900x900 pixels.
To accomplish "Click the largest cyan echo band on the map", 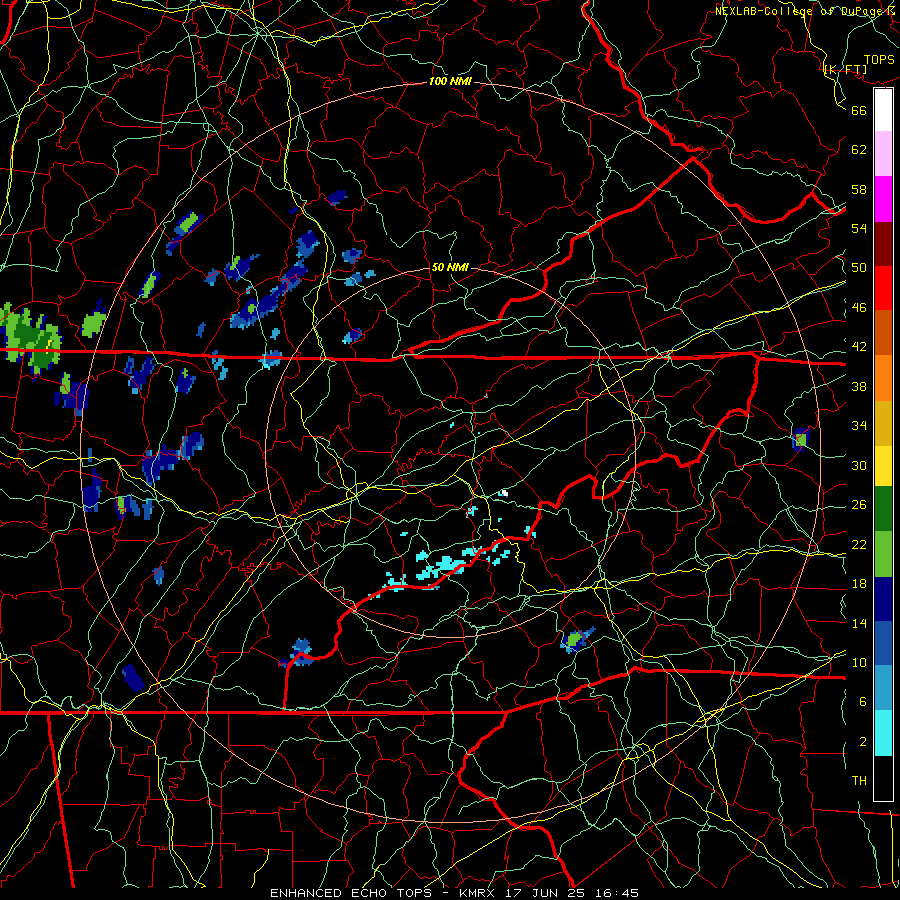I will (448, 564).
